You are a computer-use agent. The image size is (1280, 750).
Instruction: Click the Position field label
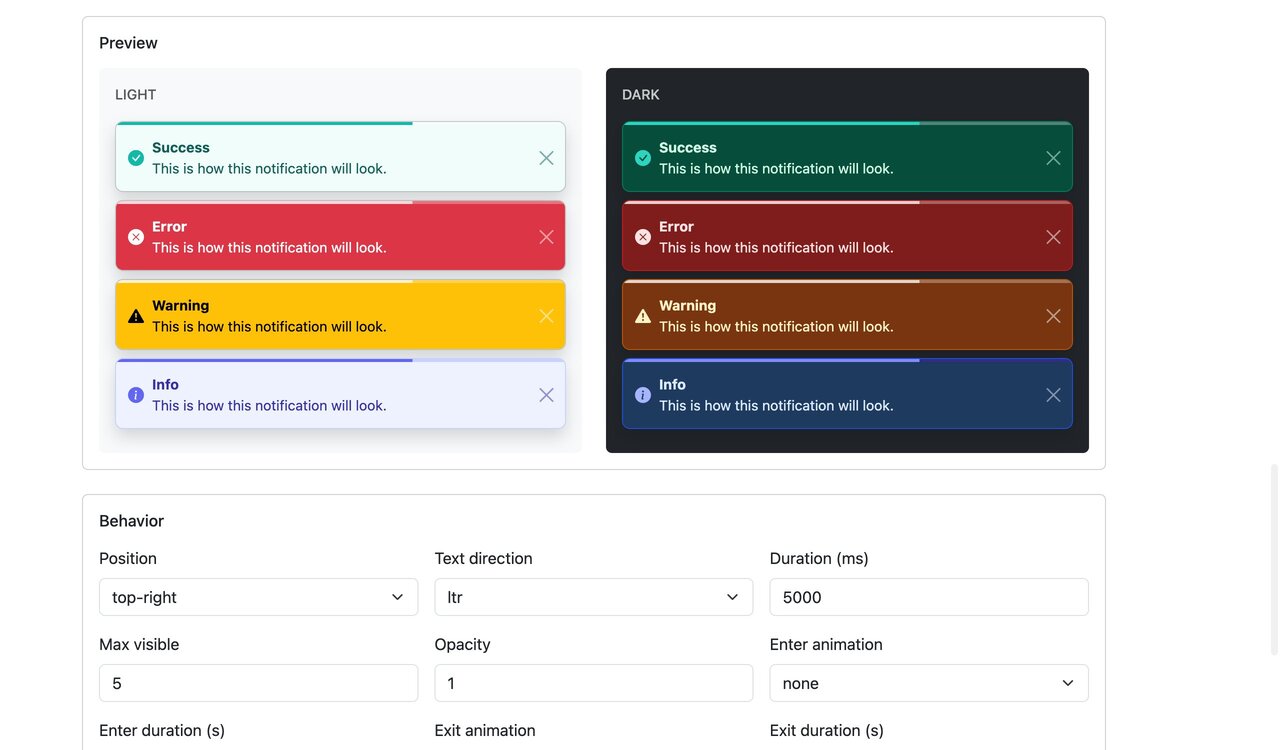point(128,558)
